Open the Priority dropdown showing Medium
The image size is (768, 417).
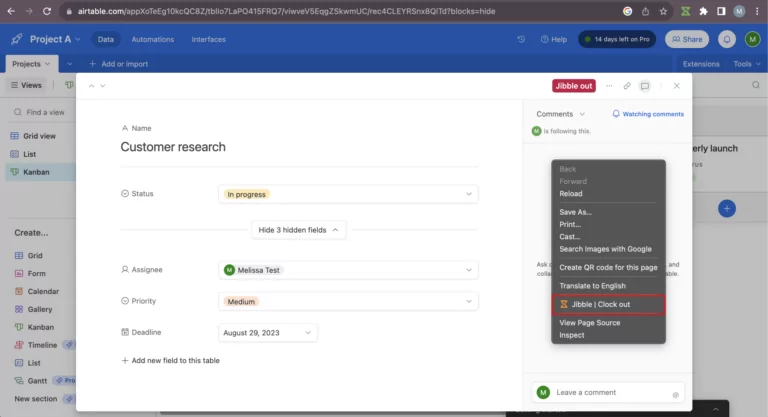pos(347,301)
